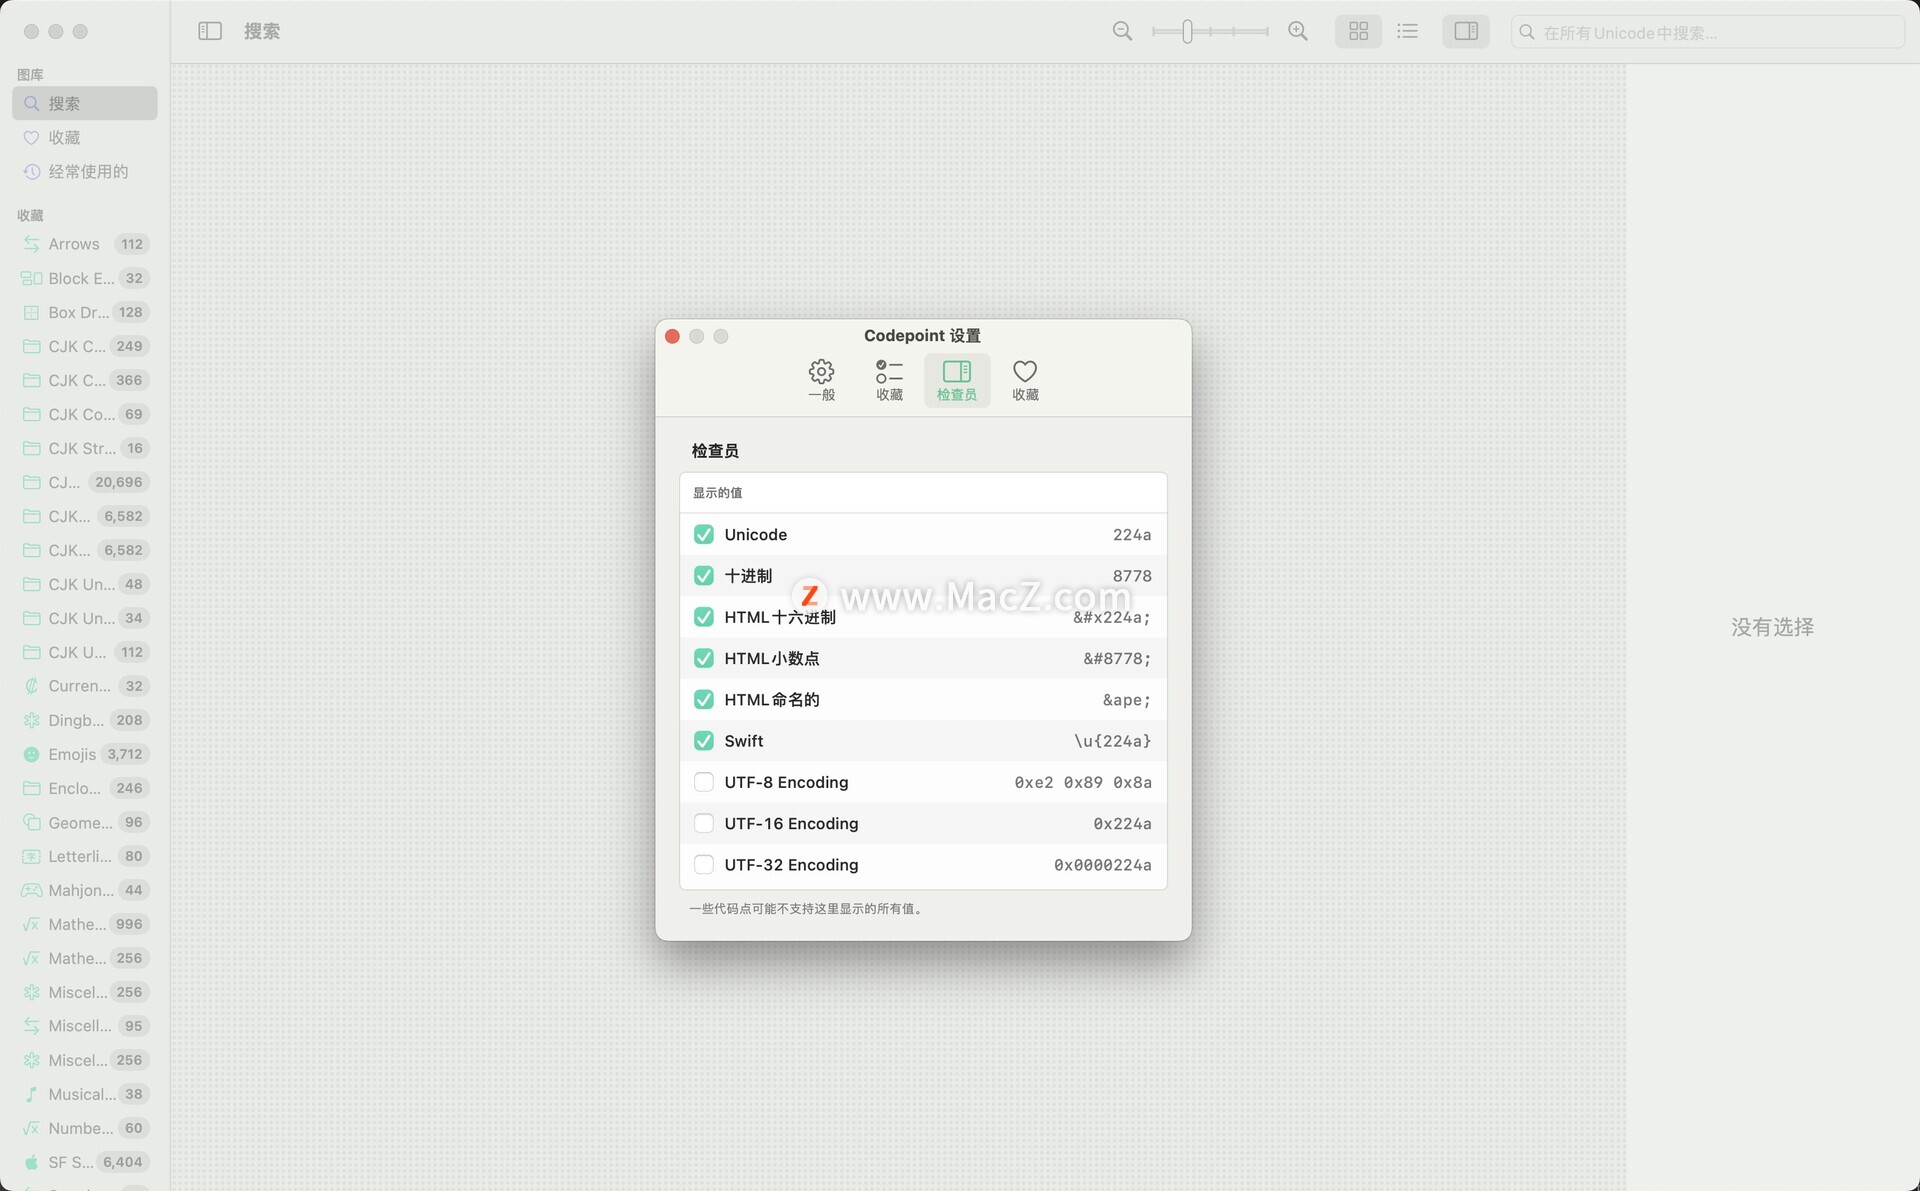Click the Miscel... 256 icon above Miscell... 95
Screen dimensions: 1920x1191
coord(31,992)
